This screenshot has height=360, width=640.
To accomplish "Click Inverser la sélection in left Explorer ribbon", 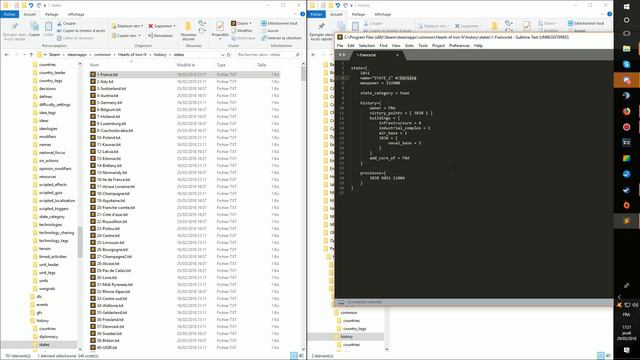I will [x=281, y=38].
